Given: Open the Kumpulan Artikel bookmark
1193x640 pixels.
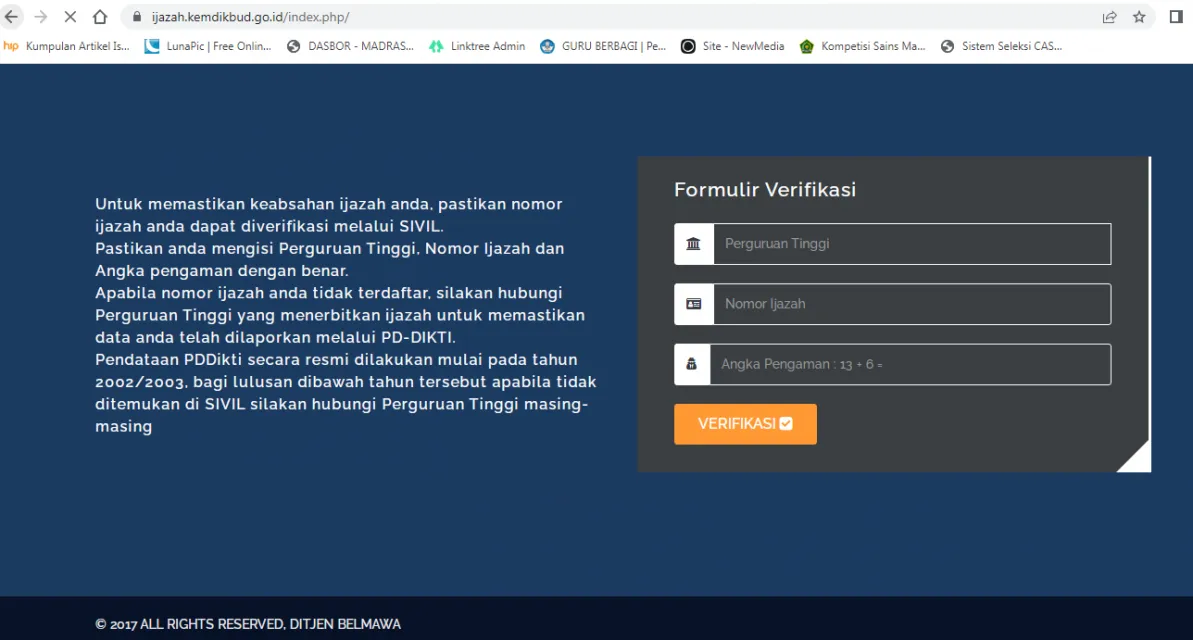Looking at the screenshot, I should click(x=66, y=46).
